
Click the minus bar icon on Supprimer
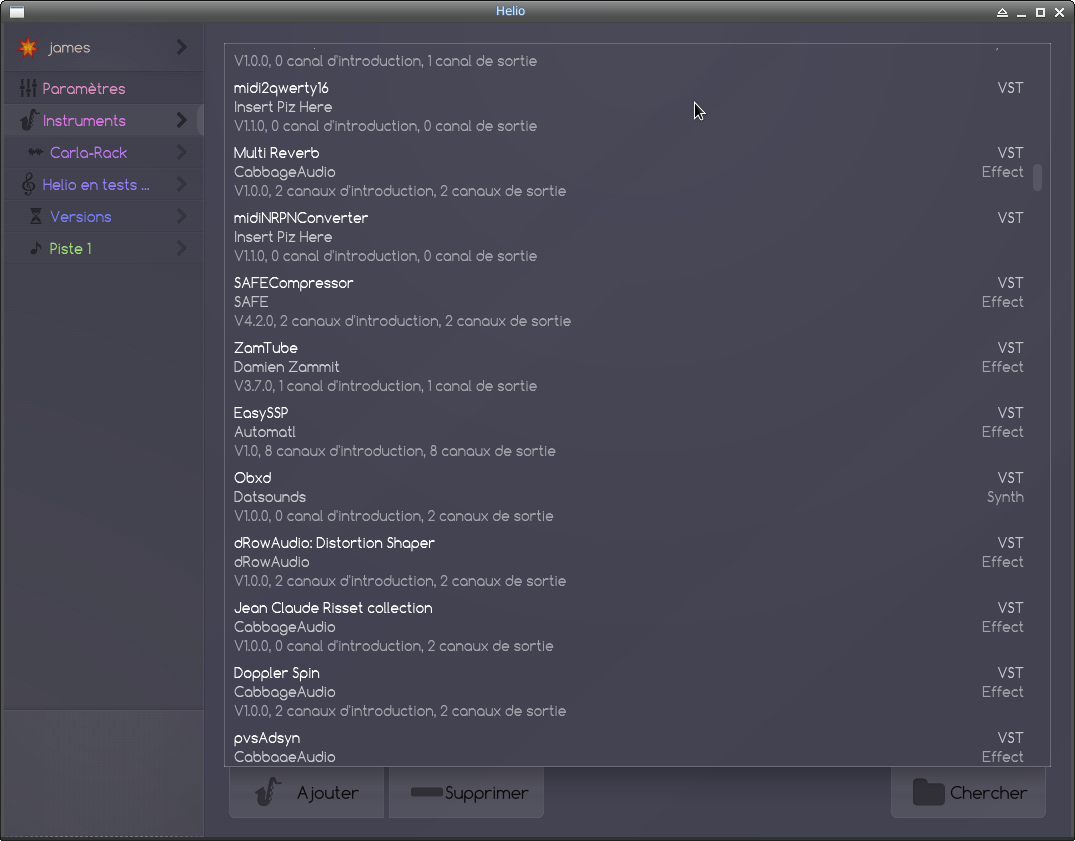click(426, 792)
